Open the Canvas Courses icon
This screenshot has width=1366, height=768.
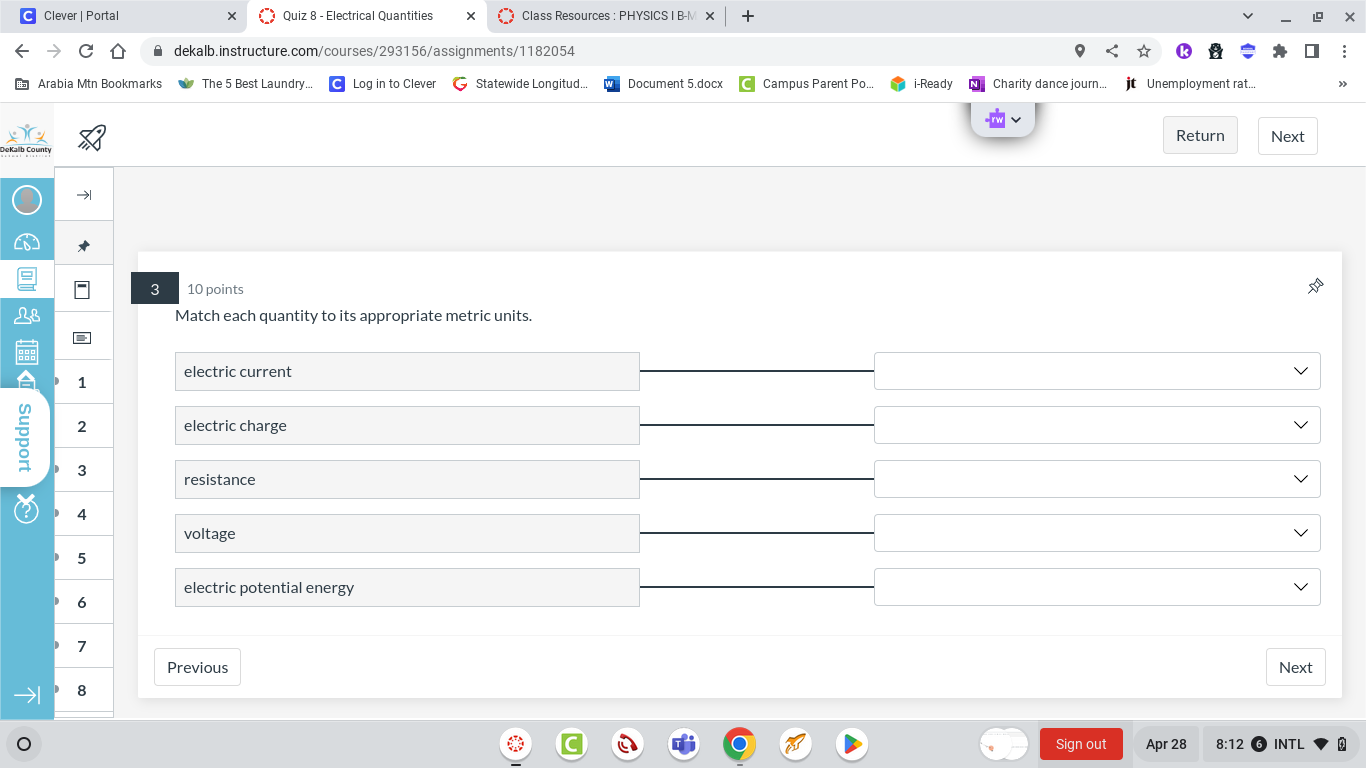(x=27, y=279)
